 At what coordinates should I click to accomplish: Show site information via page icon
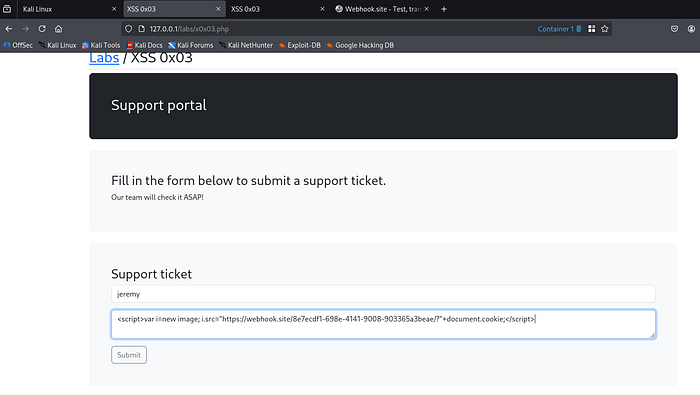(142, 29)
